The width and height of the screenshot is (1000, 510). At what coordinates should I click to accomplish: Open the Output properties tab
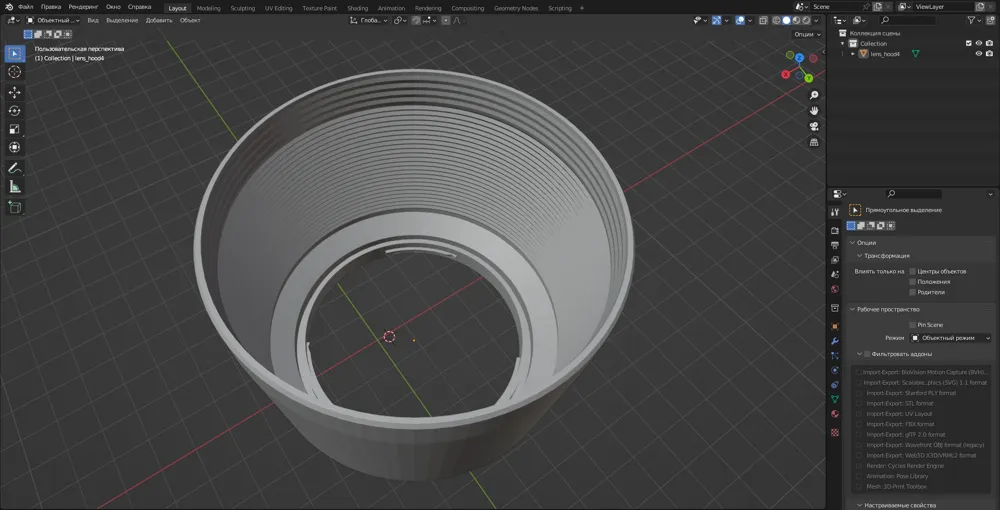pos(835,245)
